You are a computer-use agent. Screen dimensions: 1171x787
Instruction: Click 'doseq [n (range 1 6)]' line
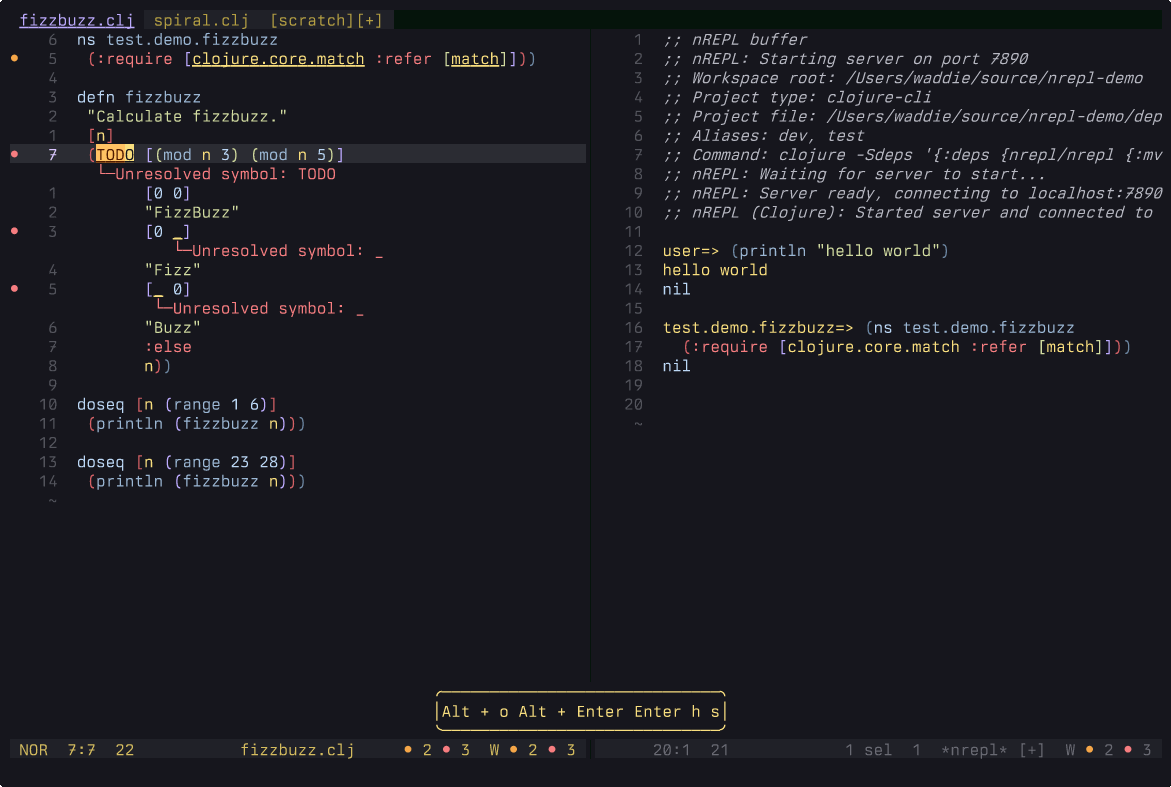[x=177, y=404]
